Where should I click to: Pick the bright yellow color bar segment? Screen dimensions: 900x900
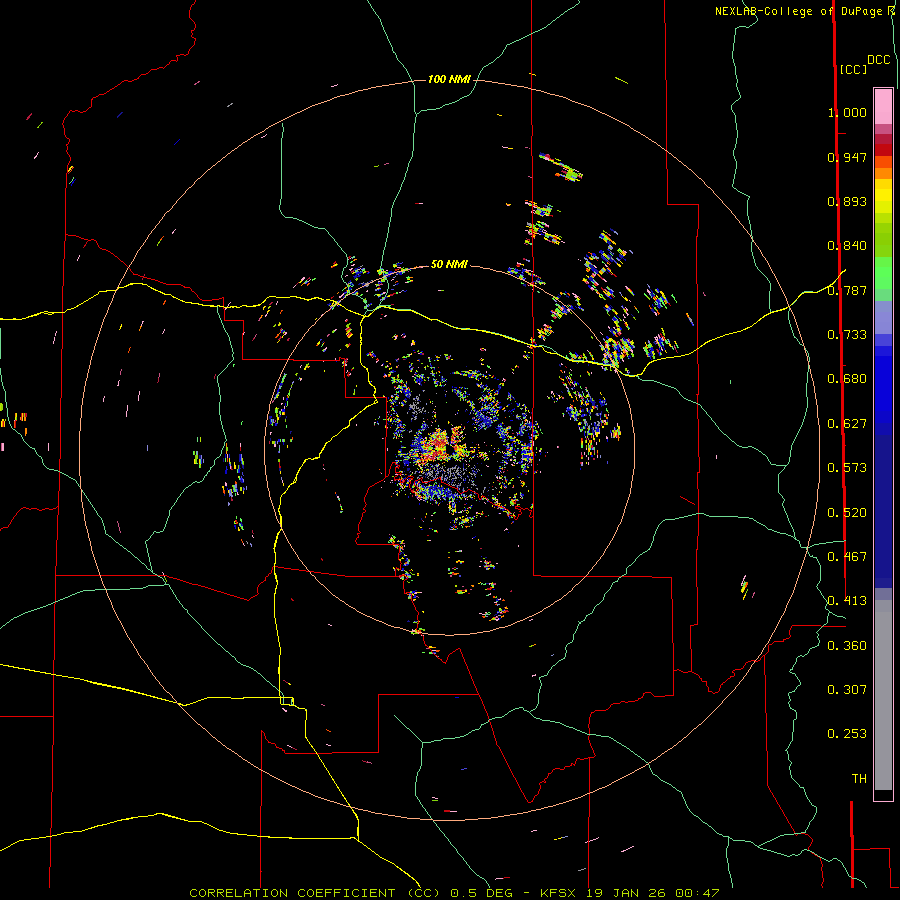pos(883,196)
